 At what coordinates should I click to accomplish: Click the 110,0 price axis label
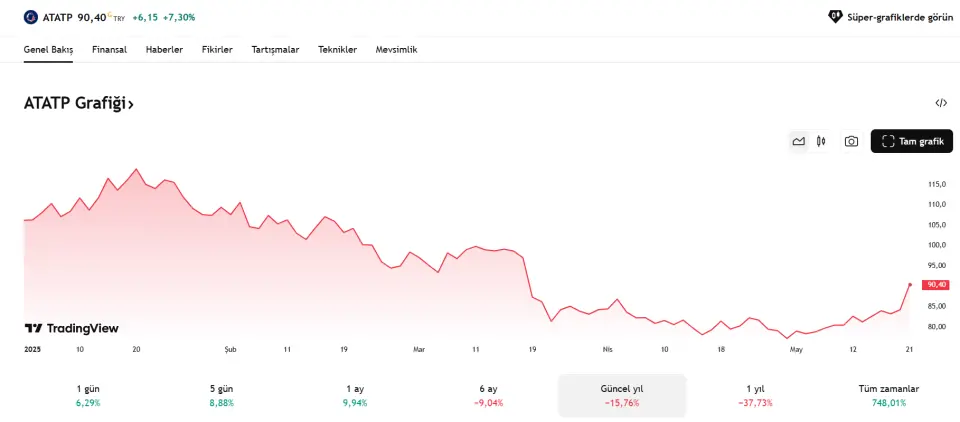click(x=937, y=204)
